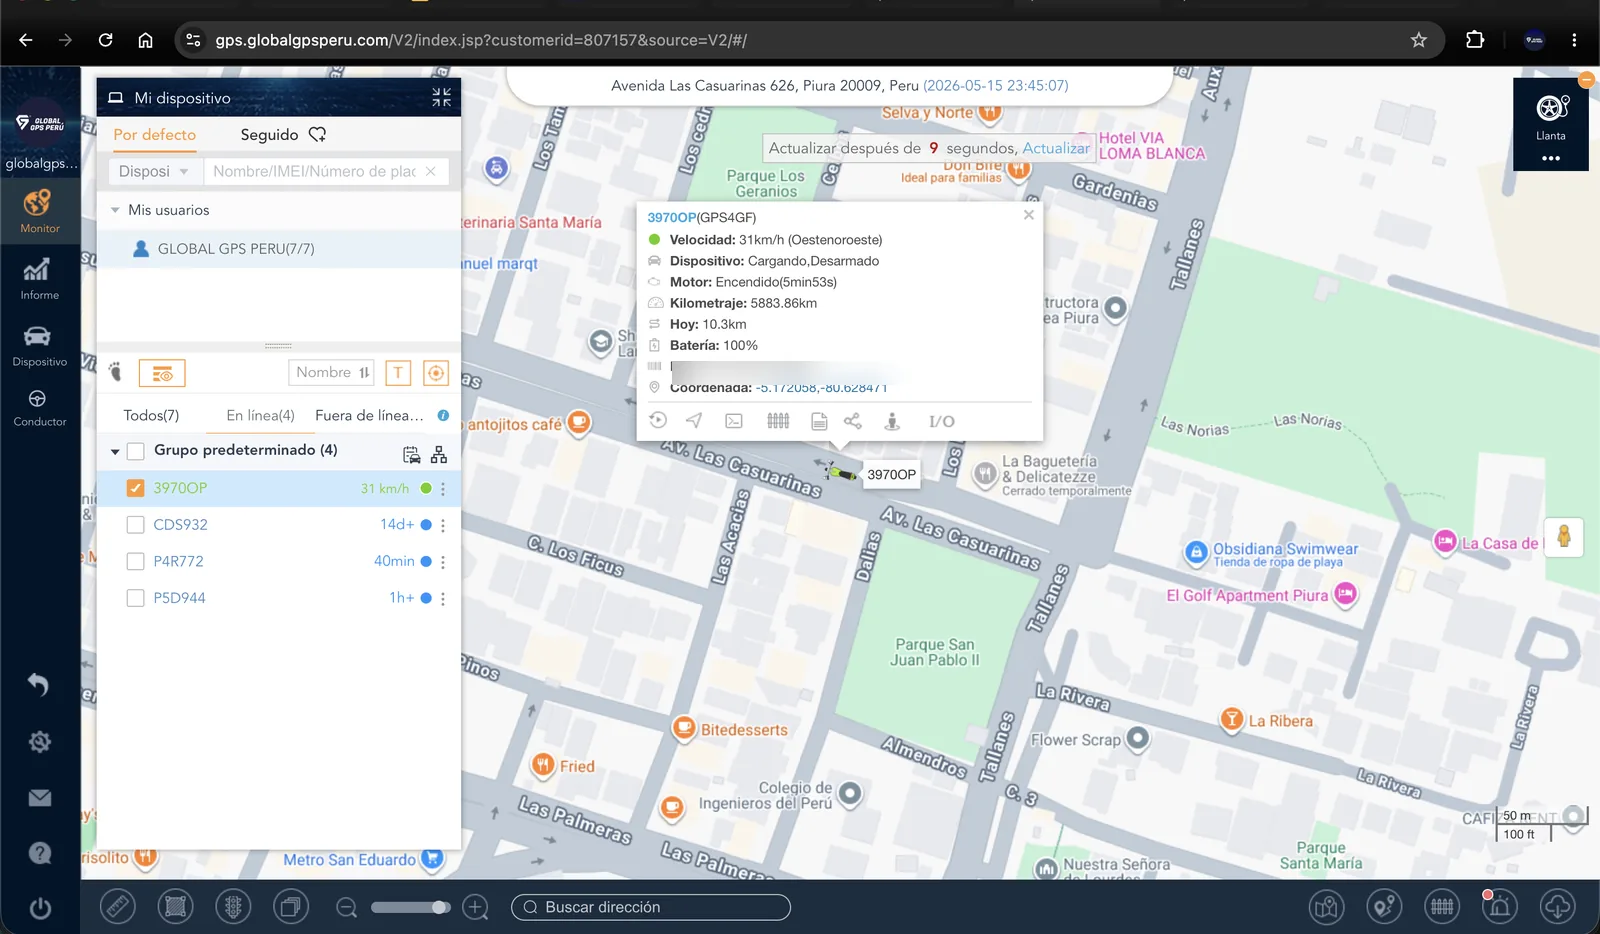Show the En línea(4) device tab
This screenshot has width=1600, height=934.
tap(260, 415)
